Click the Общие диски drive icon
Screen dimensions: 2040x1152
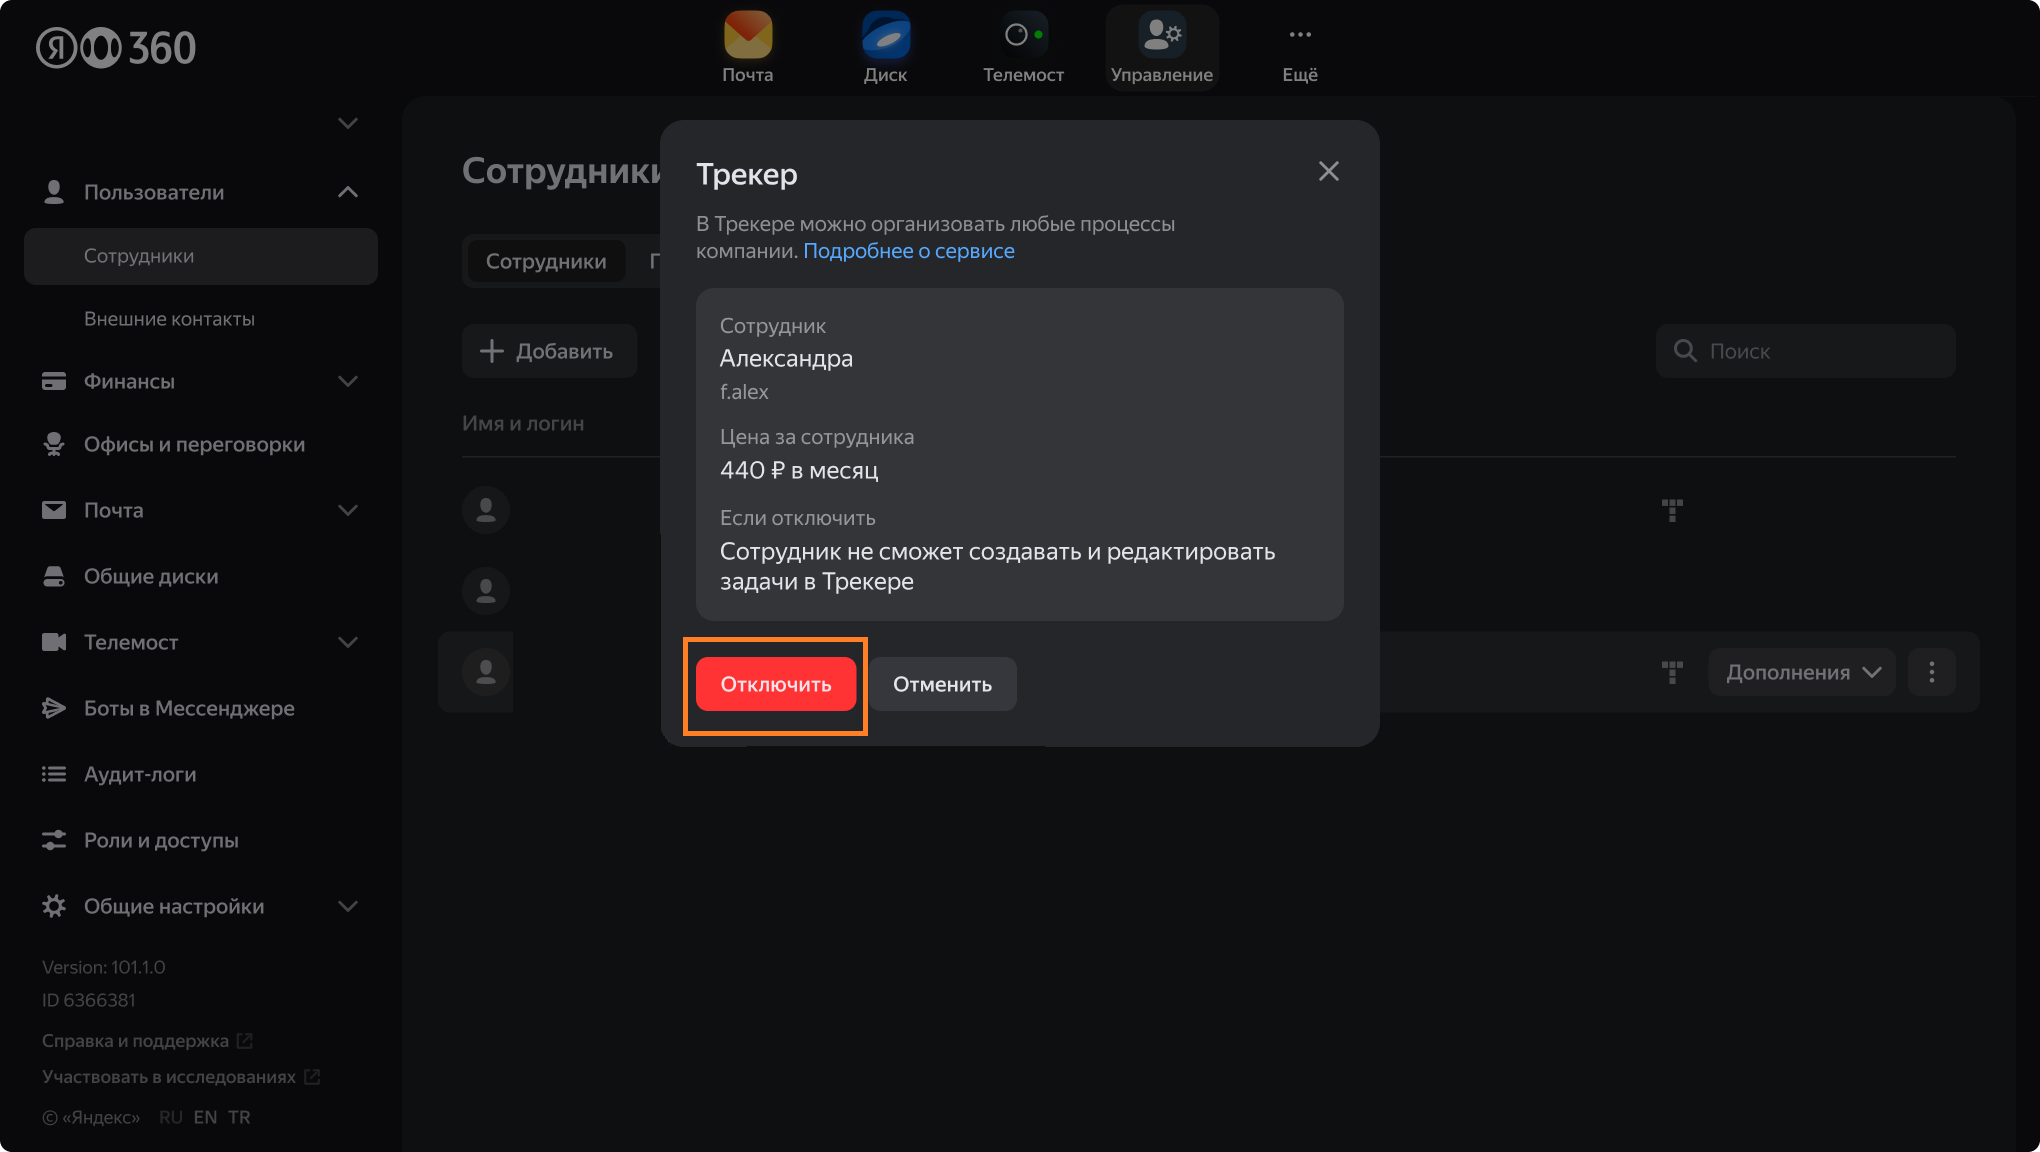pyautogui.click(x=54, y=576)
